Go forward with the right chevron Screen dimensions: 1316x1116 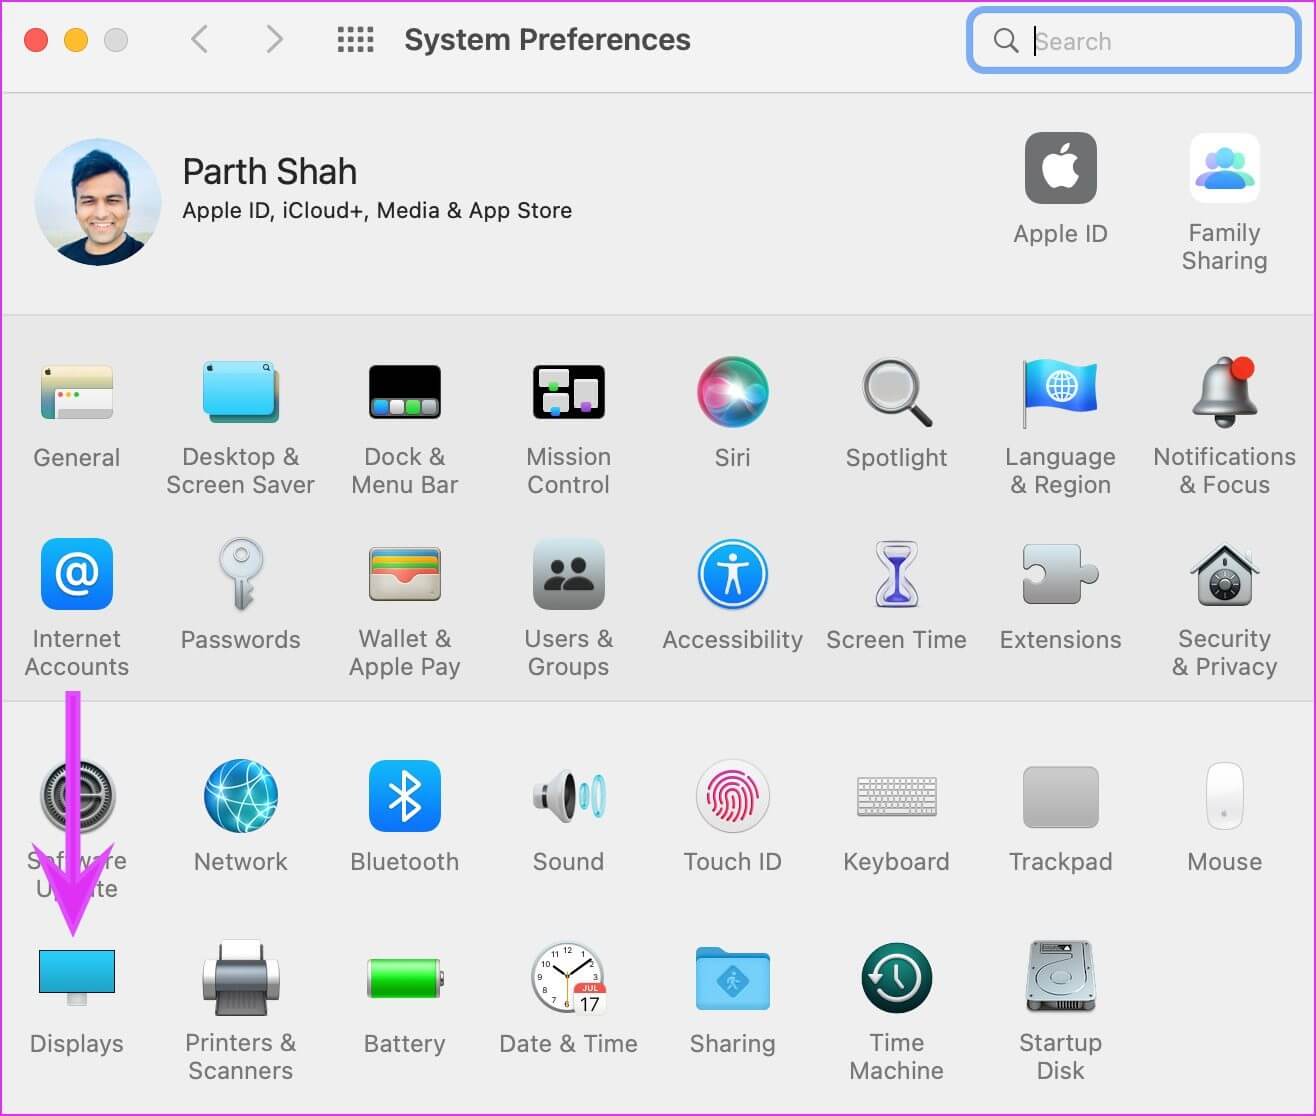(274, 40)
